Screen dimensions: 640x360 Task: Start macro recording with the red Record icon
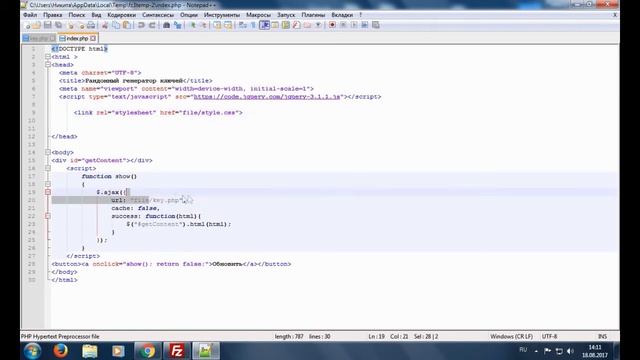click(x=332, y=25)
